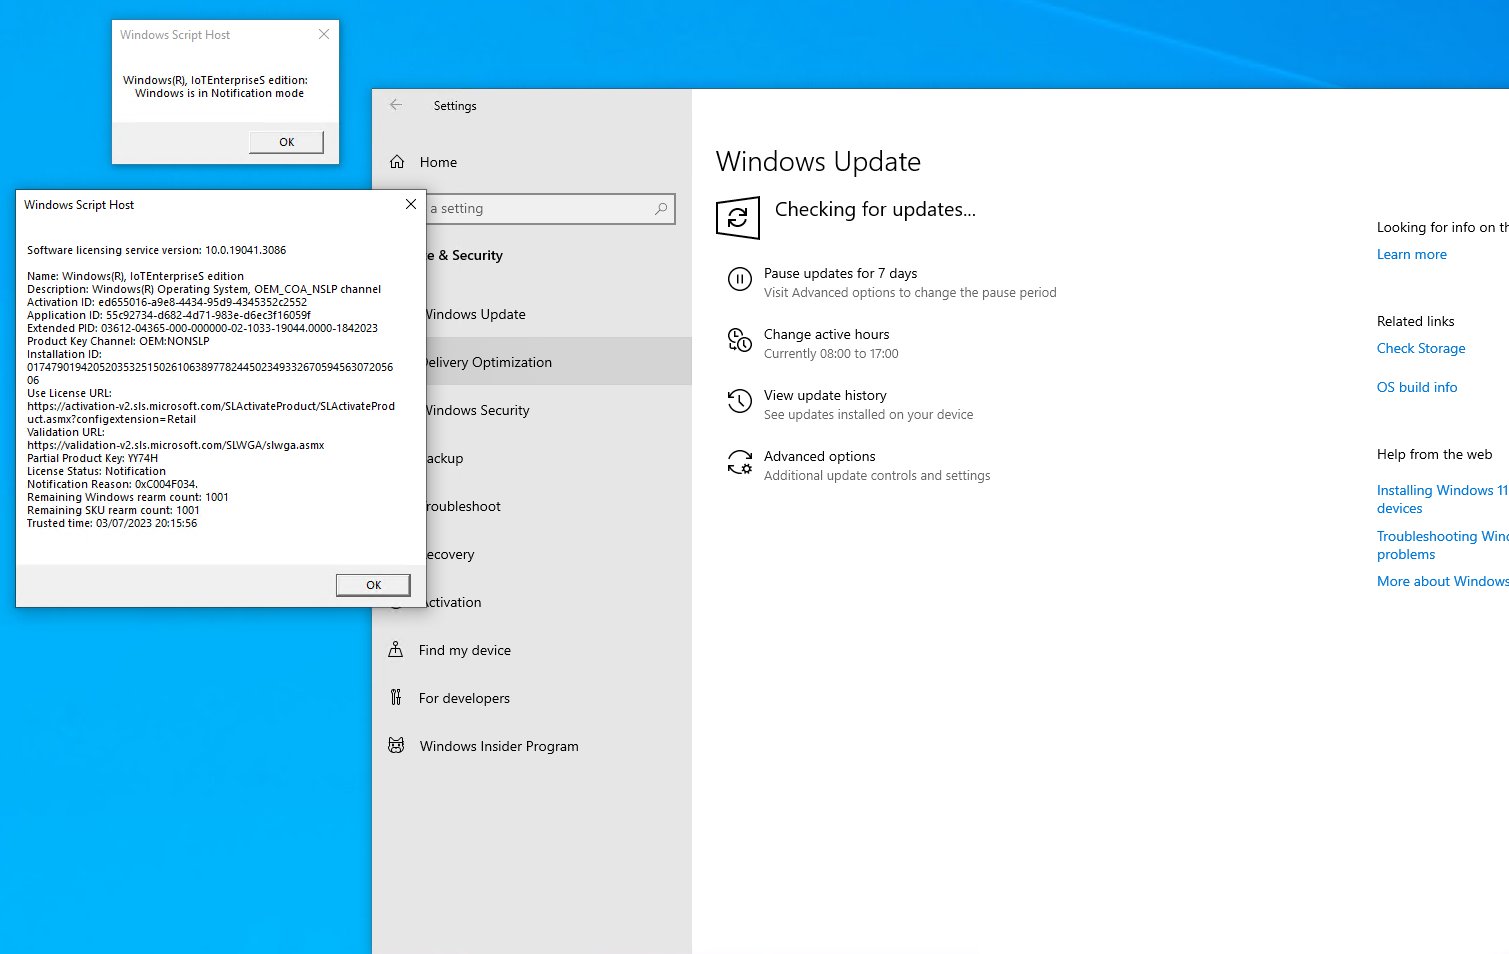Click the Remaining SKU rearm count line
This screenshot has width=1509, height=954.
[113, 510]
